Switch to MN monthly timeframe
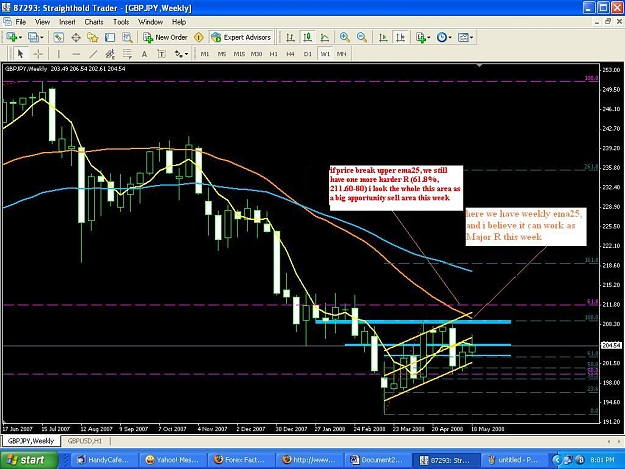The height and width of the screenshot is (469, 625). tap(342, 54)
